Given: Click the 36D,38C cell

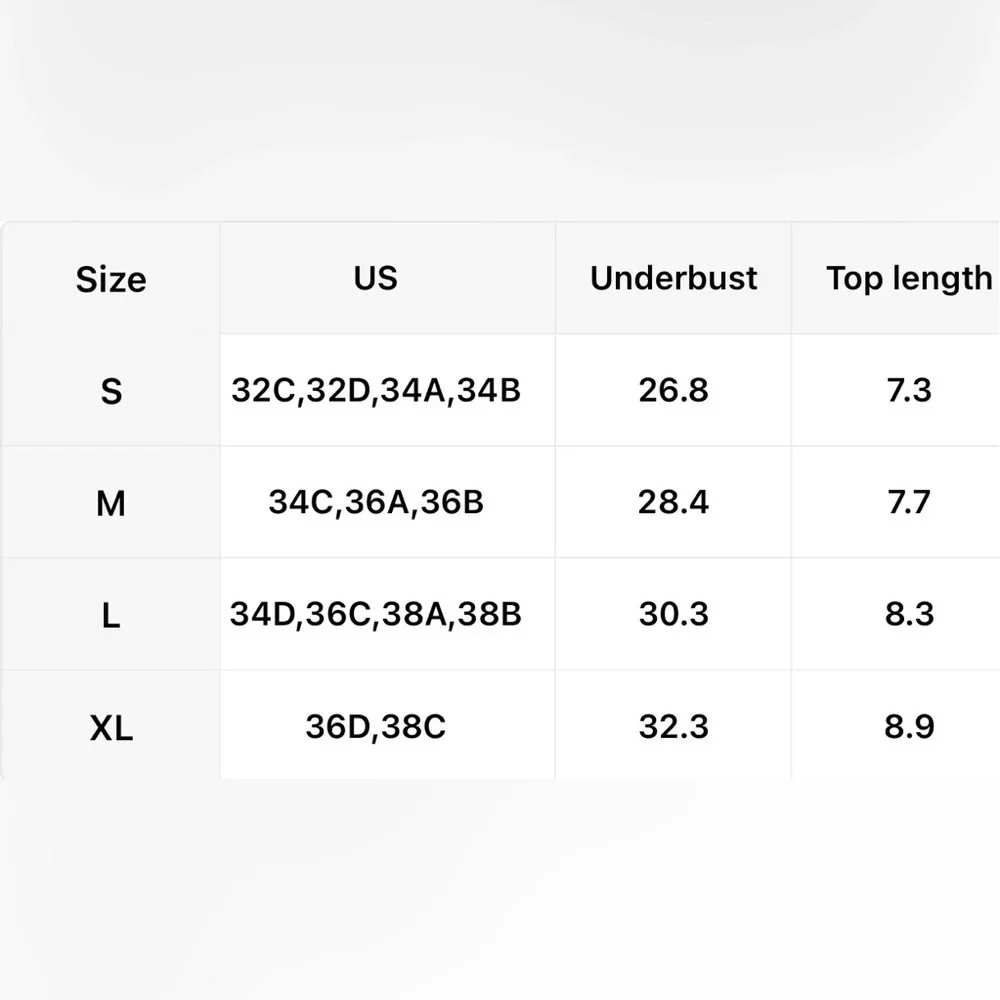Looking at the screenshot, I should click(x=376, y=727).
